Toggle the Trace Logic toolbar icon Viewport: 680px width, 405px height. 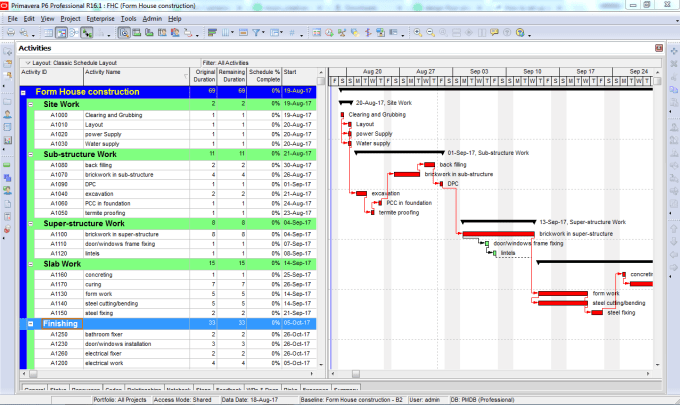point(86,33)
